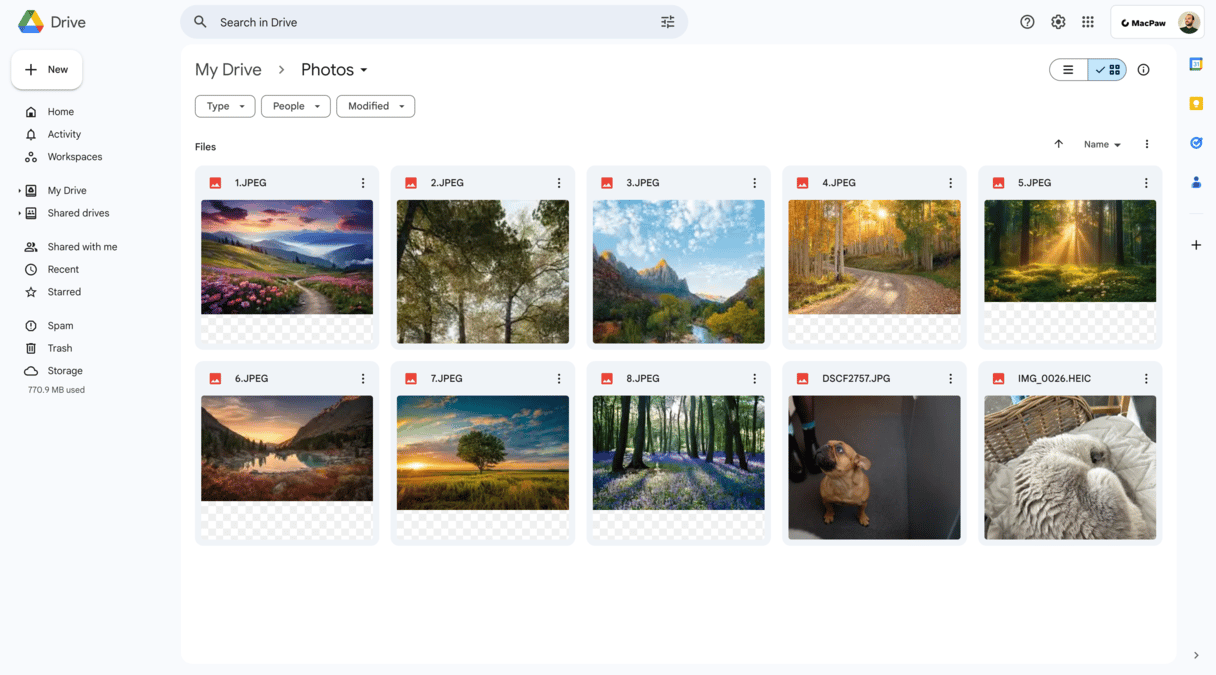
Task: Open the Google apps grid icon
Action: [1088, 22]
